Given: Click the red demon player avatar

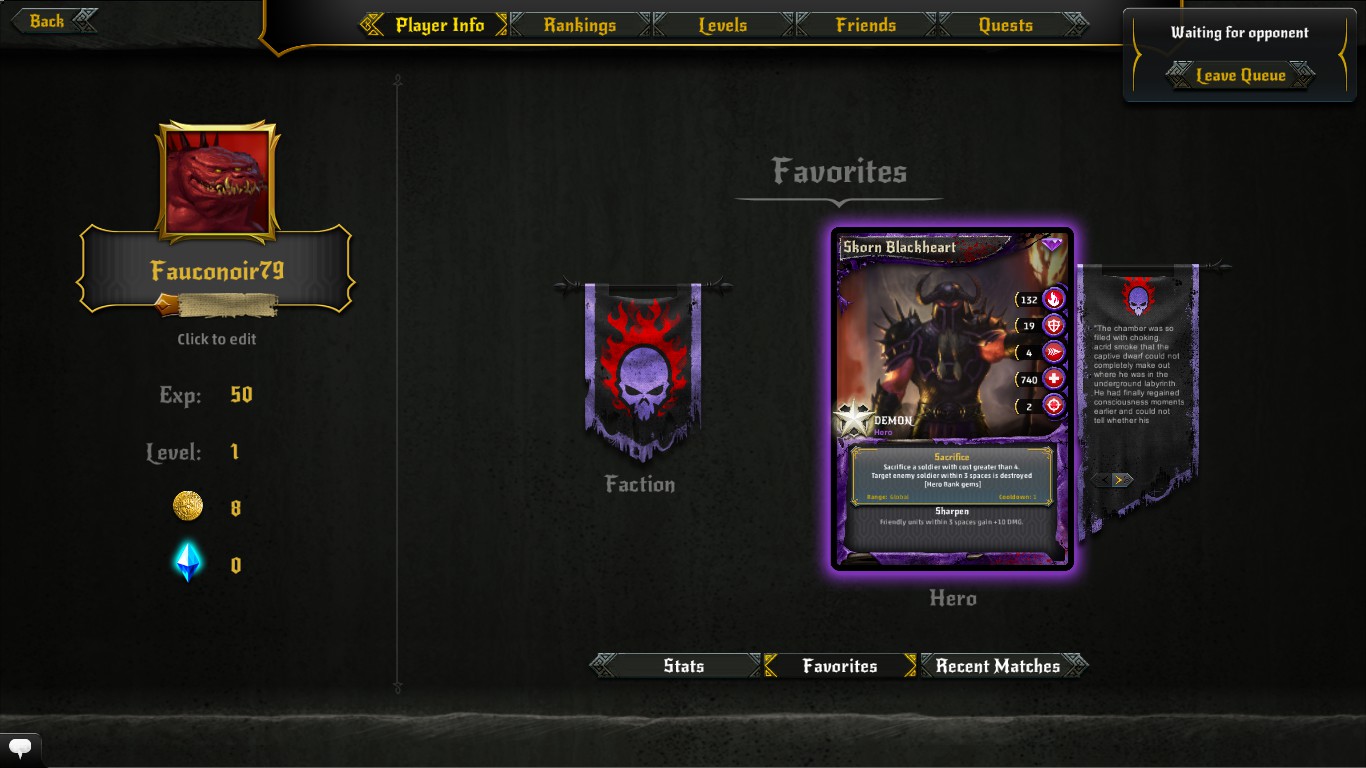Looking at the screenshot, I should click(217, 181).
